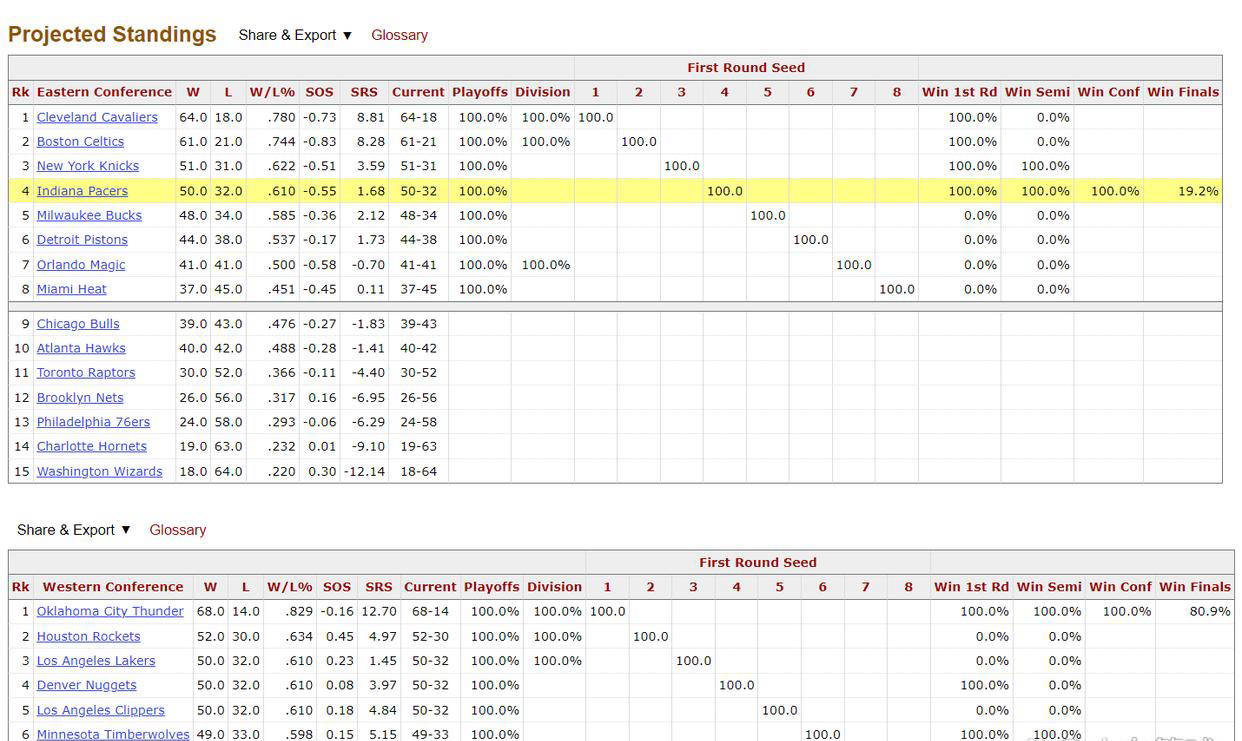The width and height of the screenshot is (1242, 741).
Task: Open the Share & Export menu above Western table
Action: click(x=74, y=530)
